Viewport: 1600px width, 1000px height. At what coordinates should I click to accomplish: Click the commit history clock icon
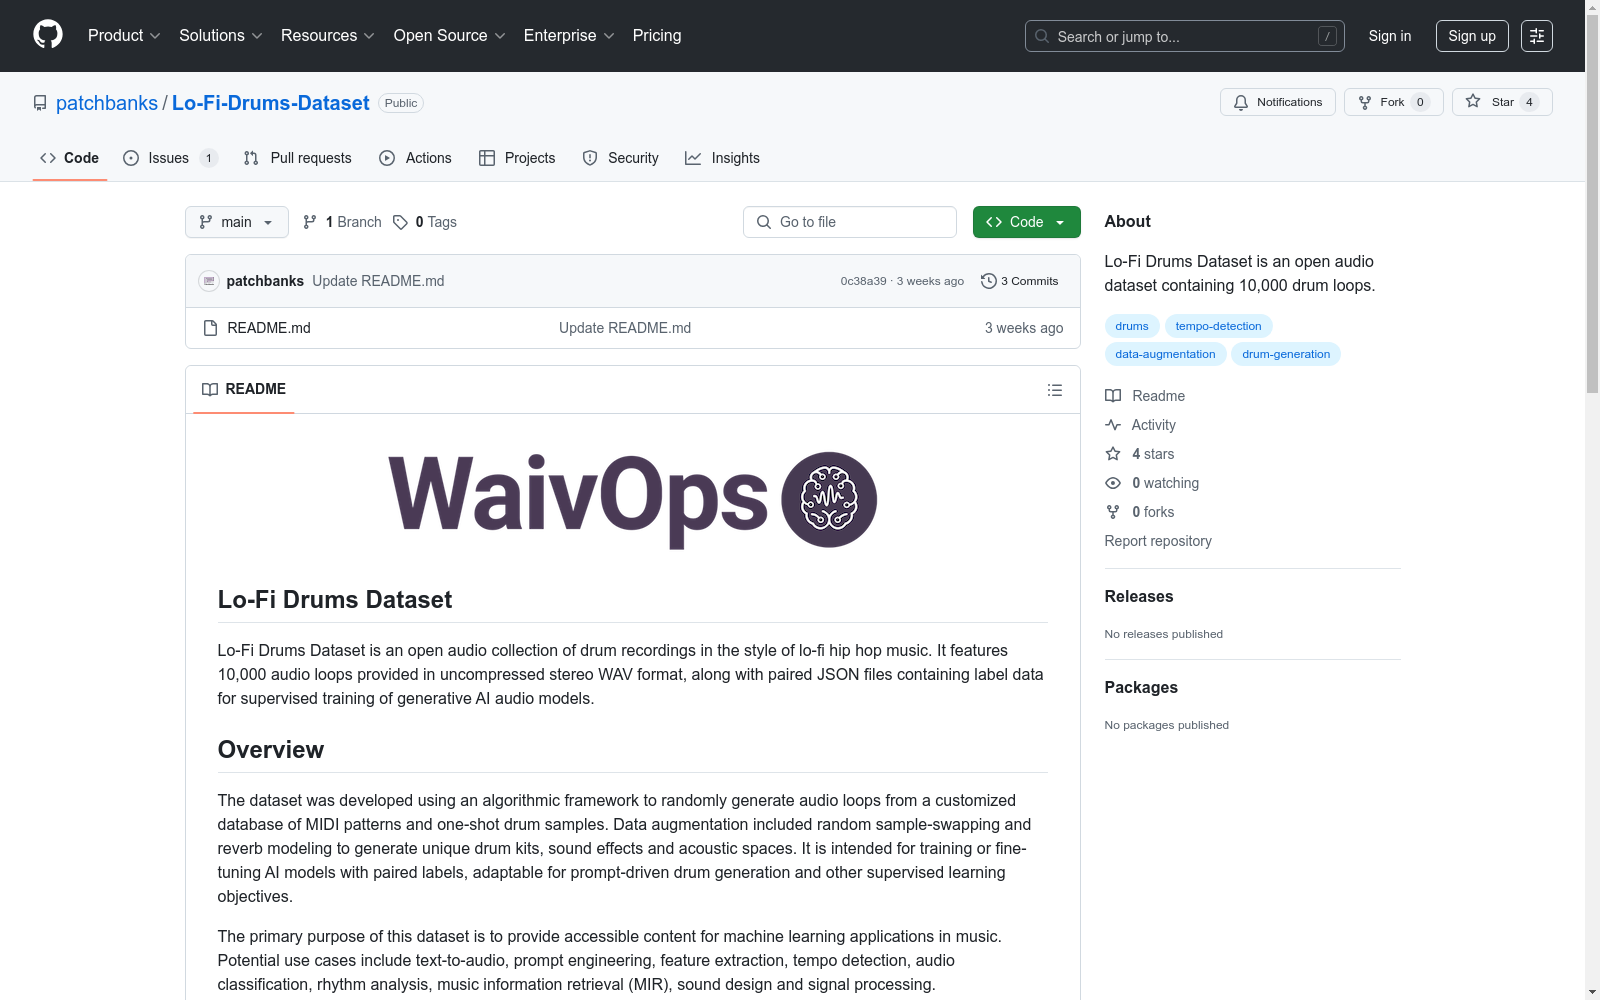point(988,281)
